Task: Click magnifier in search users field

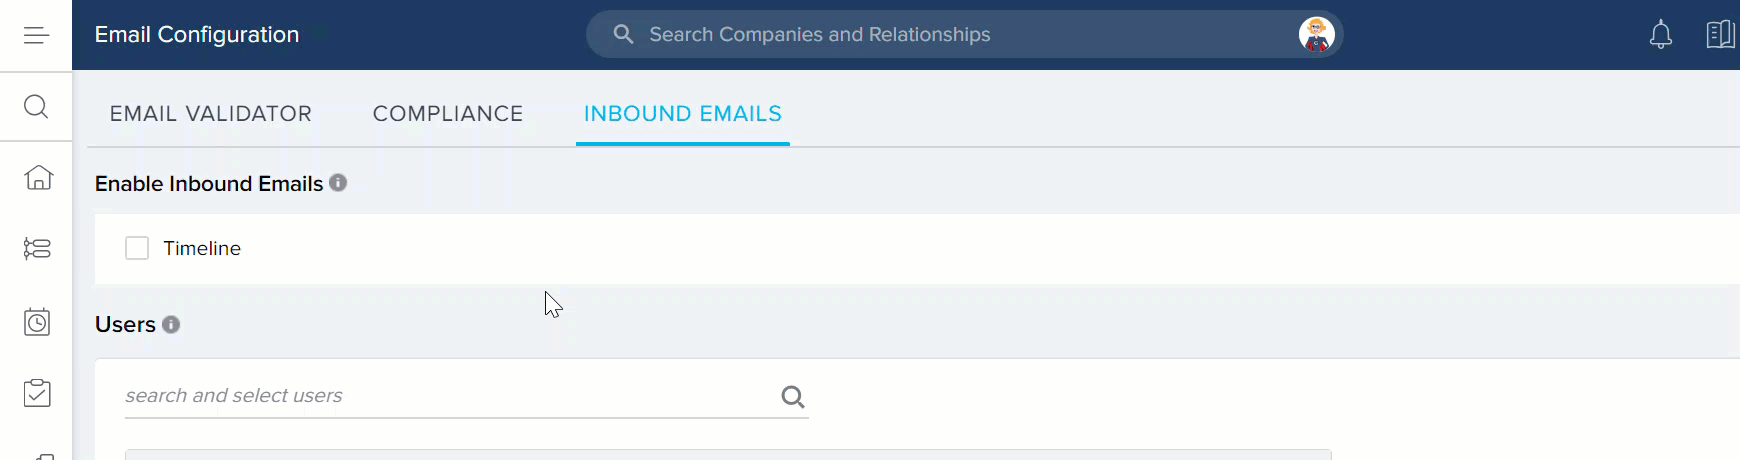Action: click(793, 397)
